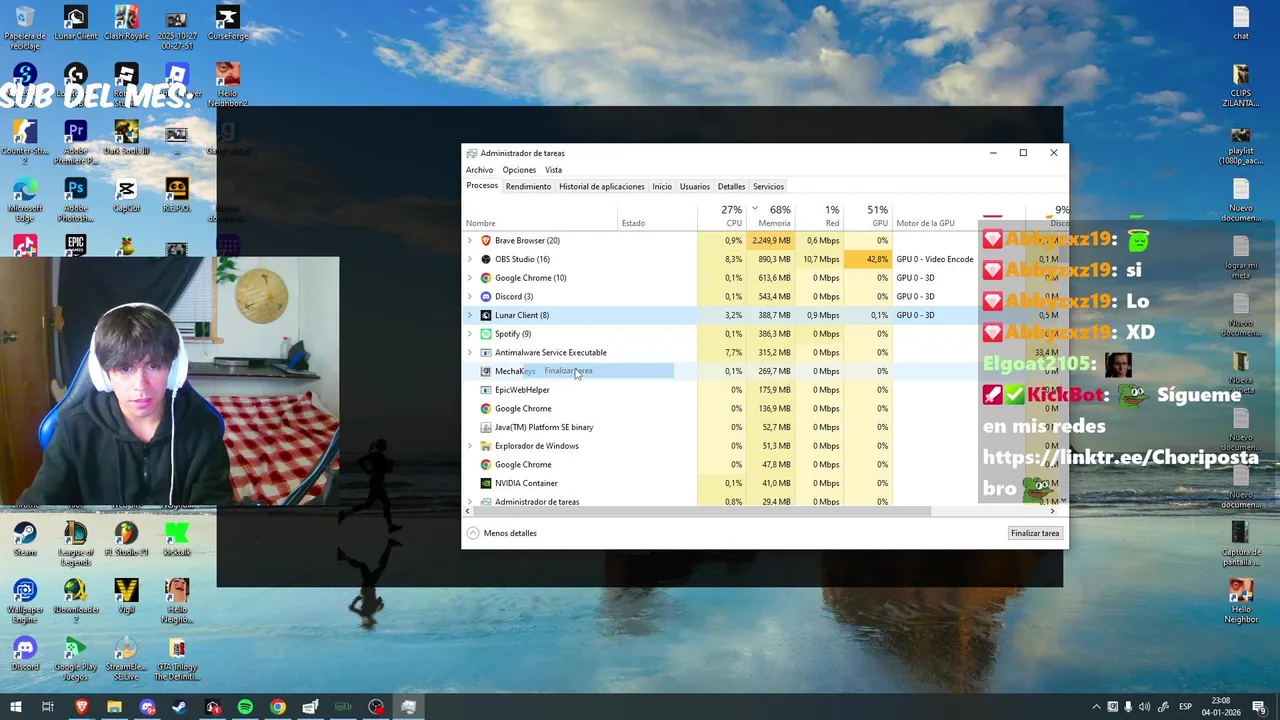Screen dimensions: 1280x720
Task: Open FL Studio 21 desktop shortcut
Action: pyautogui.click(x=126, y=539)
